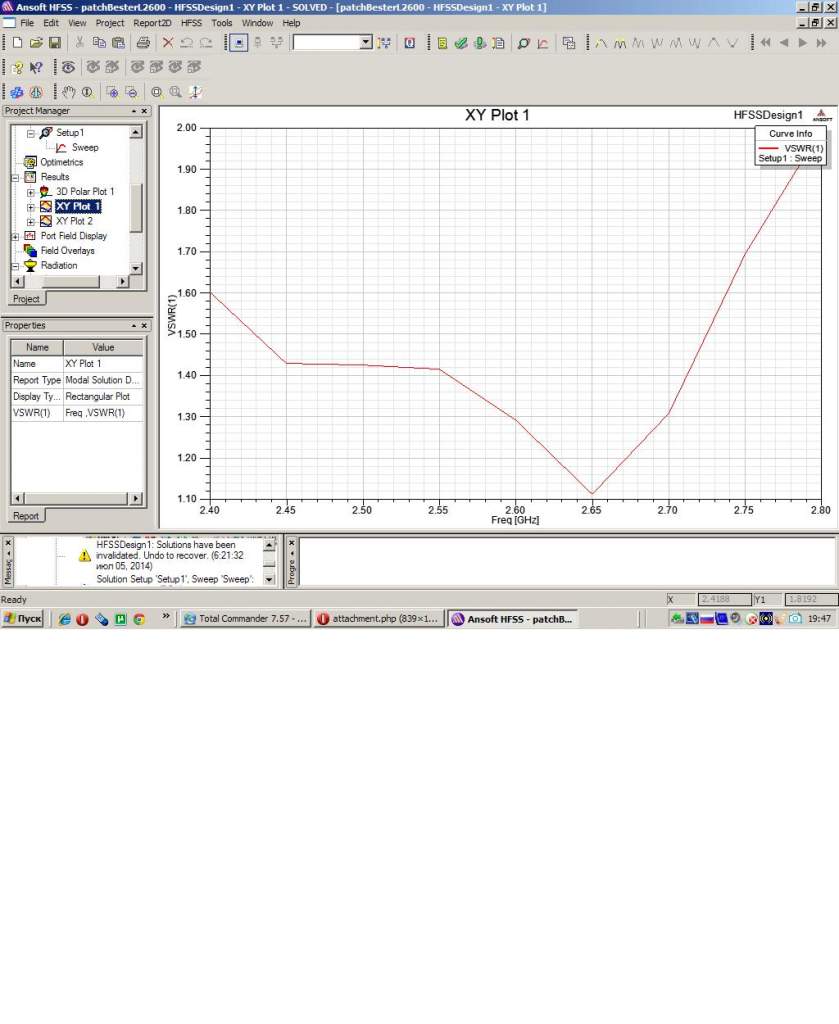
Task: Click the Paste clipboard icon
Action: pyautogui.click(x=119, y=43)
